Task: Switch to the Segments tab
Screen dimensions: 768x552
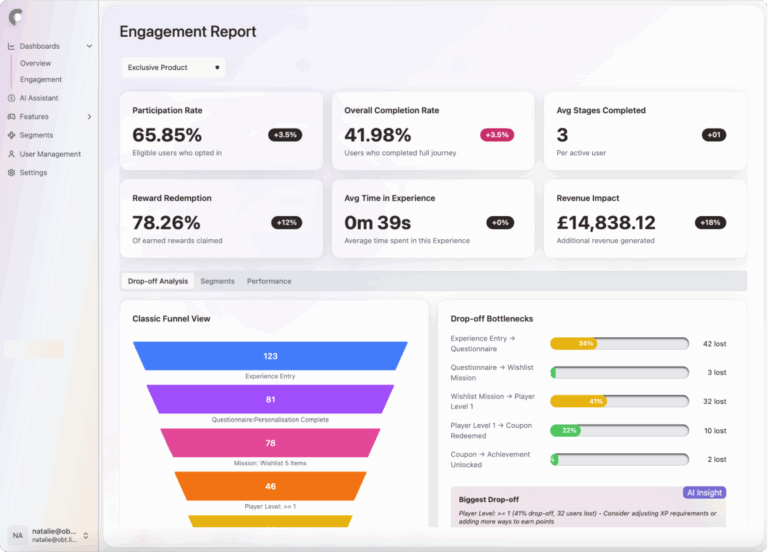Action: 217,281
